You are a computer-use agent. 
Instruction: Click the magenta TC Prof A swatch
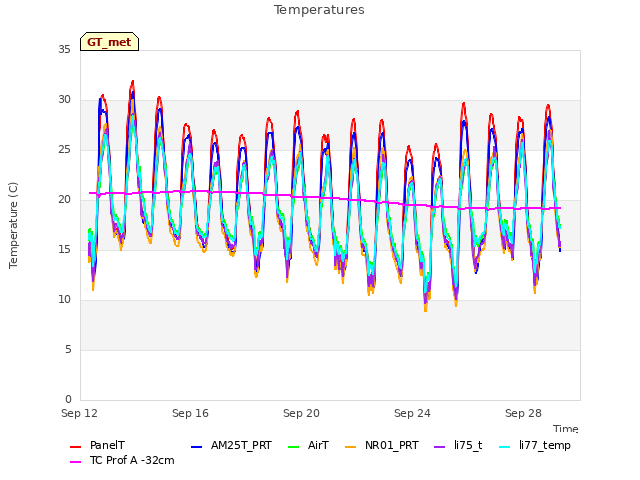point(76,462)
